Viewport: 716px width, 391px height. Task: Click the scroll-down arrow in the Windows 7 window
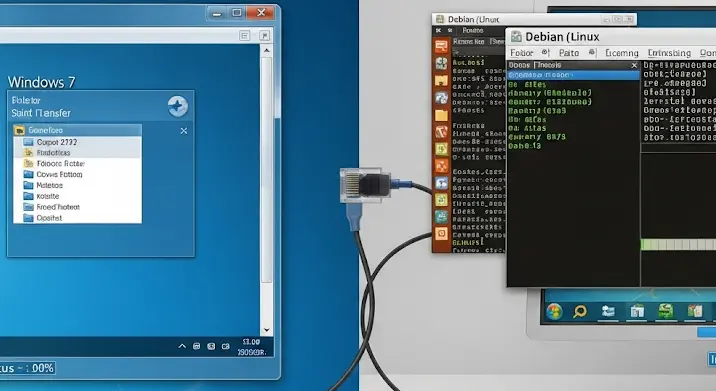267,330
